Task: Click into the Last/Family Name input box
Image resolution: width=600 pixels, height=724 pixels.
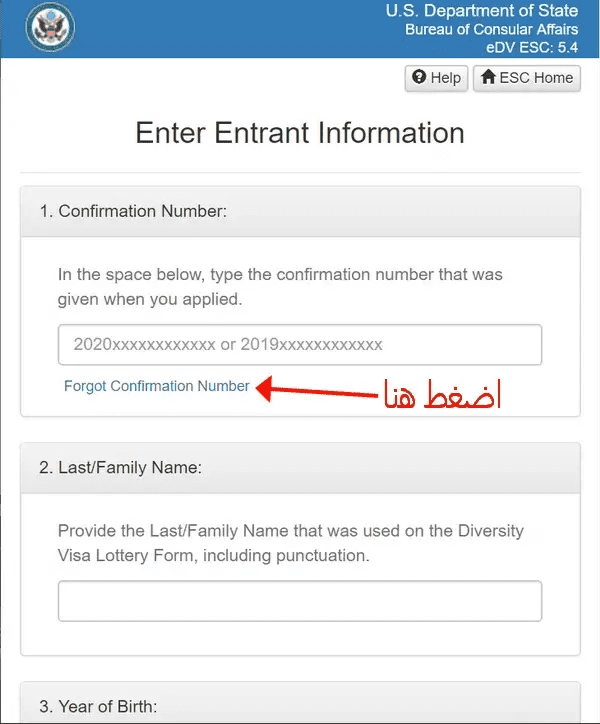Action: [299, 601]
